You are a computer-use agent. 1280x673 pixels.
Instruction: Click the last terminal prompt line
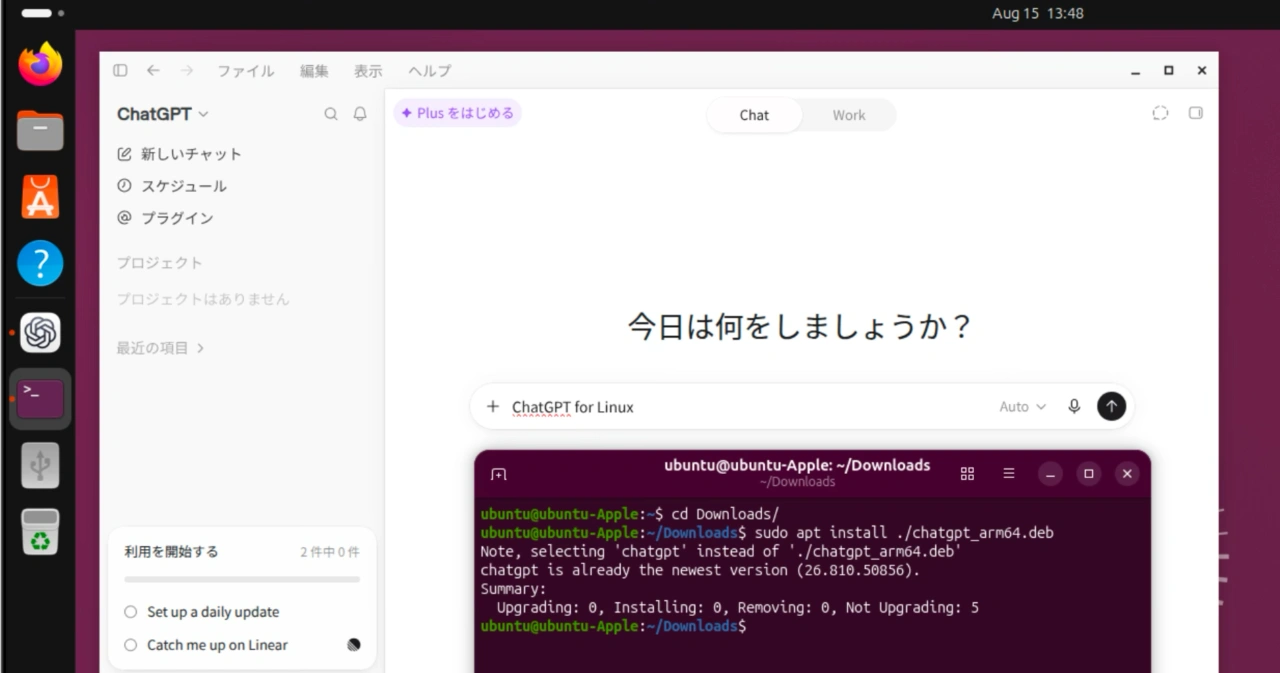click(613, 626)
